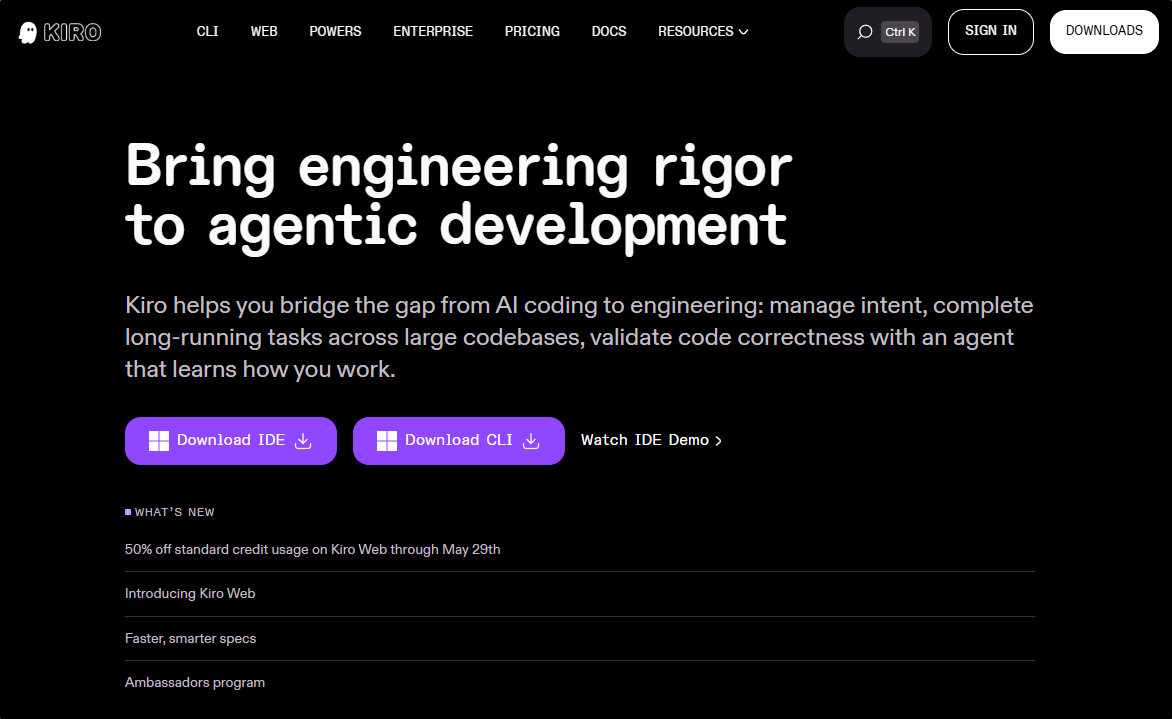Click download arrow icon on Download CLI

click(x=531, y=441)
